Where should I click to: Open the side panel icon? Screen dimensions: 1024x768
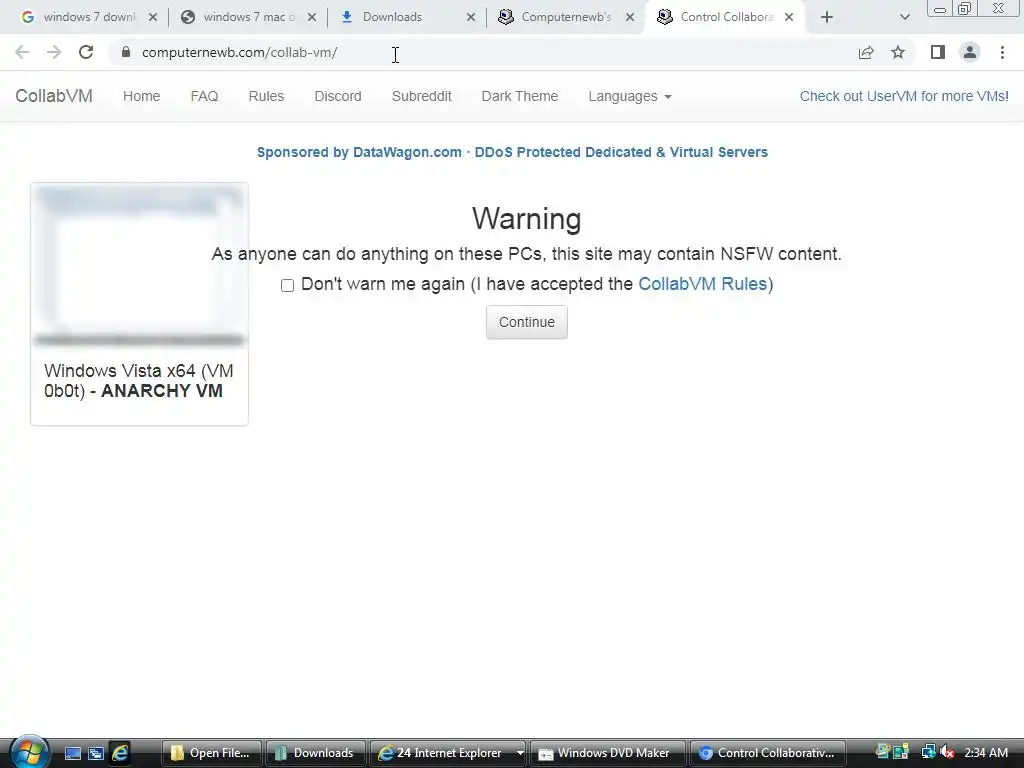point(938,52)
